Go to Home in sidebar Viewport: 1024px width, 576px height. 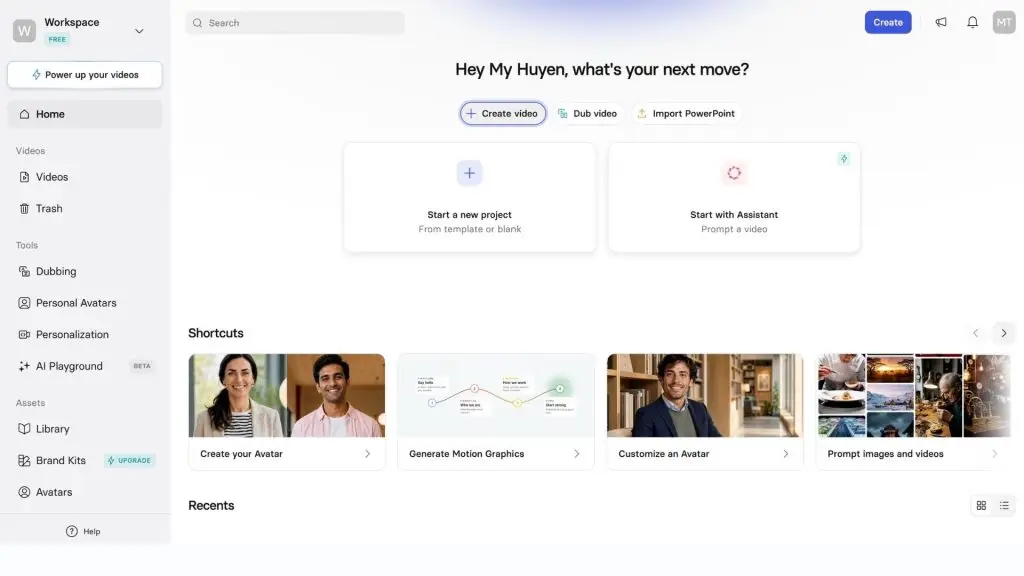[x=85, y=114]
